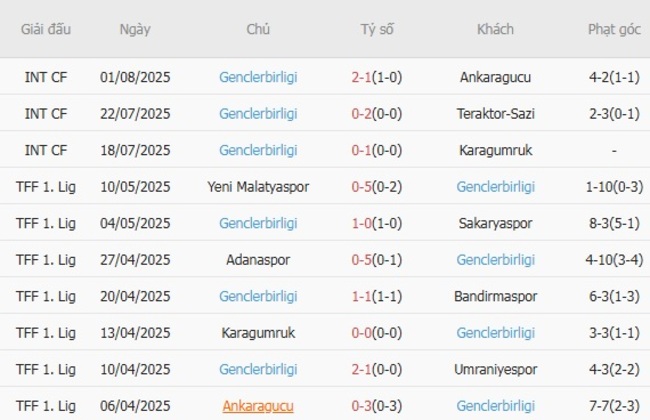Open Karagumruk away team in 18/07/2025 row
Screen dimensions: 650x420
(x=496, y=150)
